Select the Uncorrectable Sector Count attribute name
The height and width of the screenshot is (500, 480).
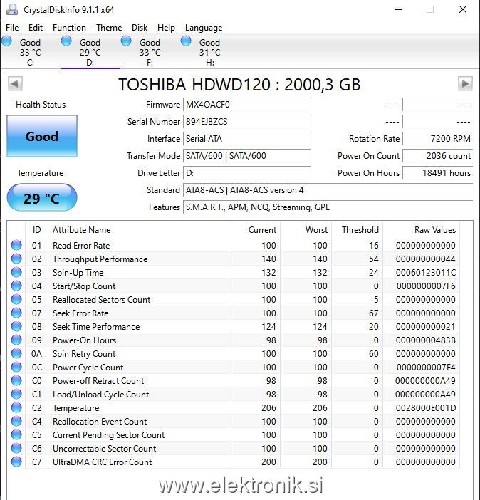104,449
